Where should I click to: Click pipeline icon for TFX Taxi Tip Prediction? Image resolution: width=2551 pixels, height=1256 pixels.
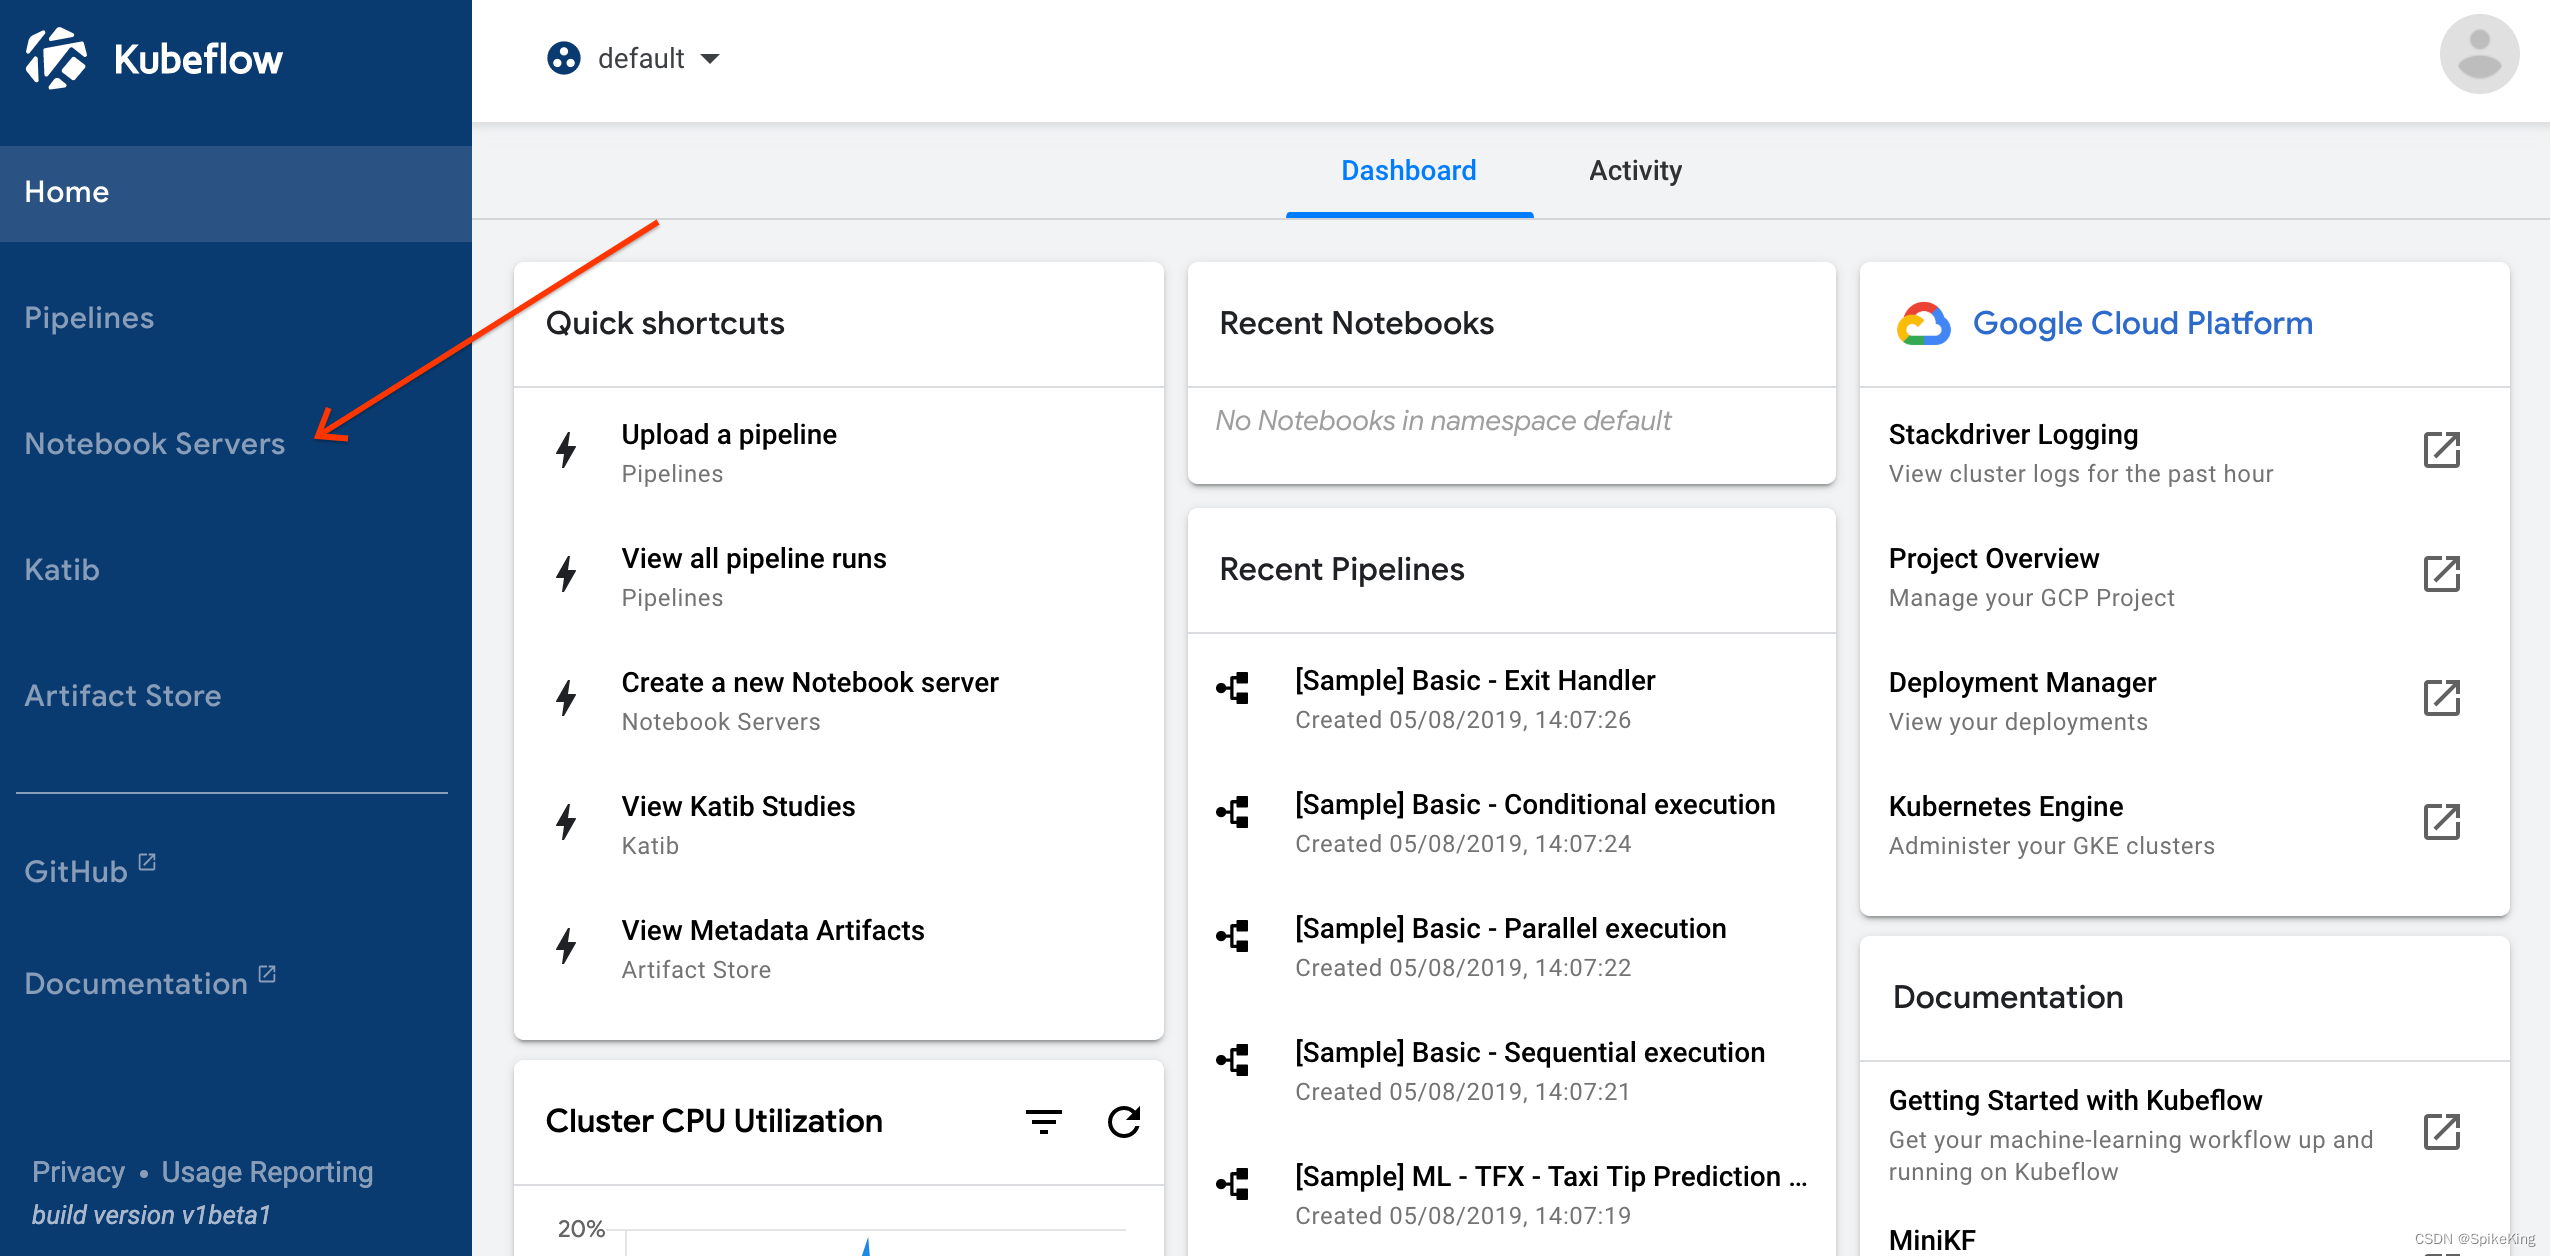tap(1233, 1184)
